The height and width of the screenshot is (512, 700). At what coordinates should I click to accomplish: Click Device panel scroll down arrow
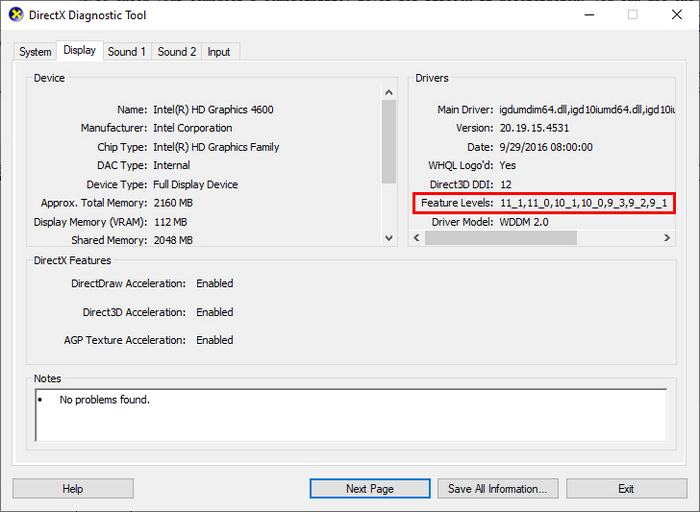pos(389,238)
